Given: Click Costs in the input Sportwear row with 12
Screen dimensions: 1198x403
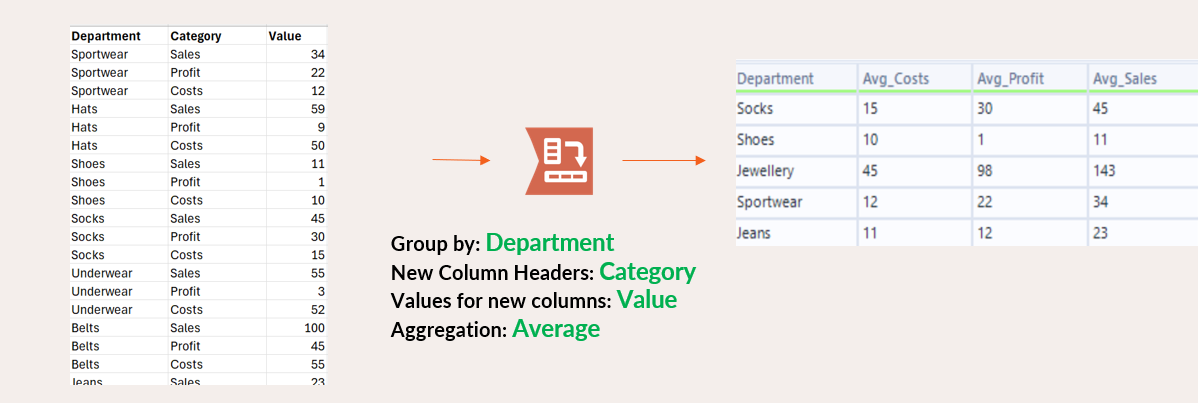Looking at the screenshot, I should point(186,91).
